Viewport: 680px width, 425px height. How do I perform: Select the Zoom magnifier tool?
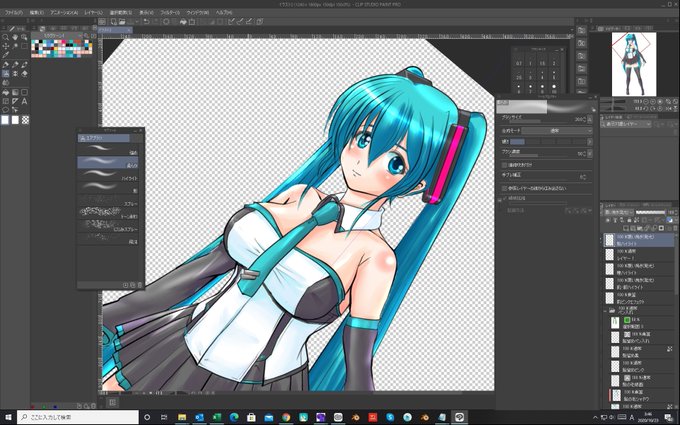click(6, 37)
